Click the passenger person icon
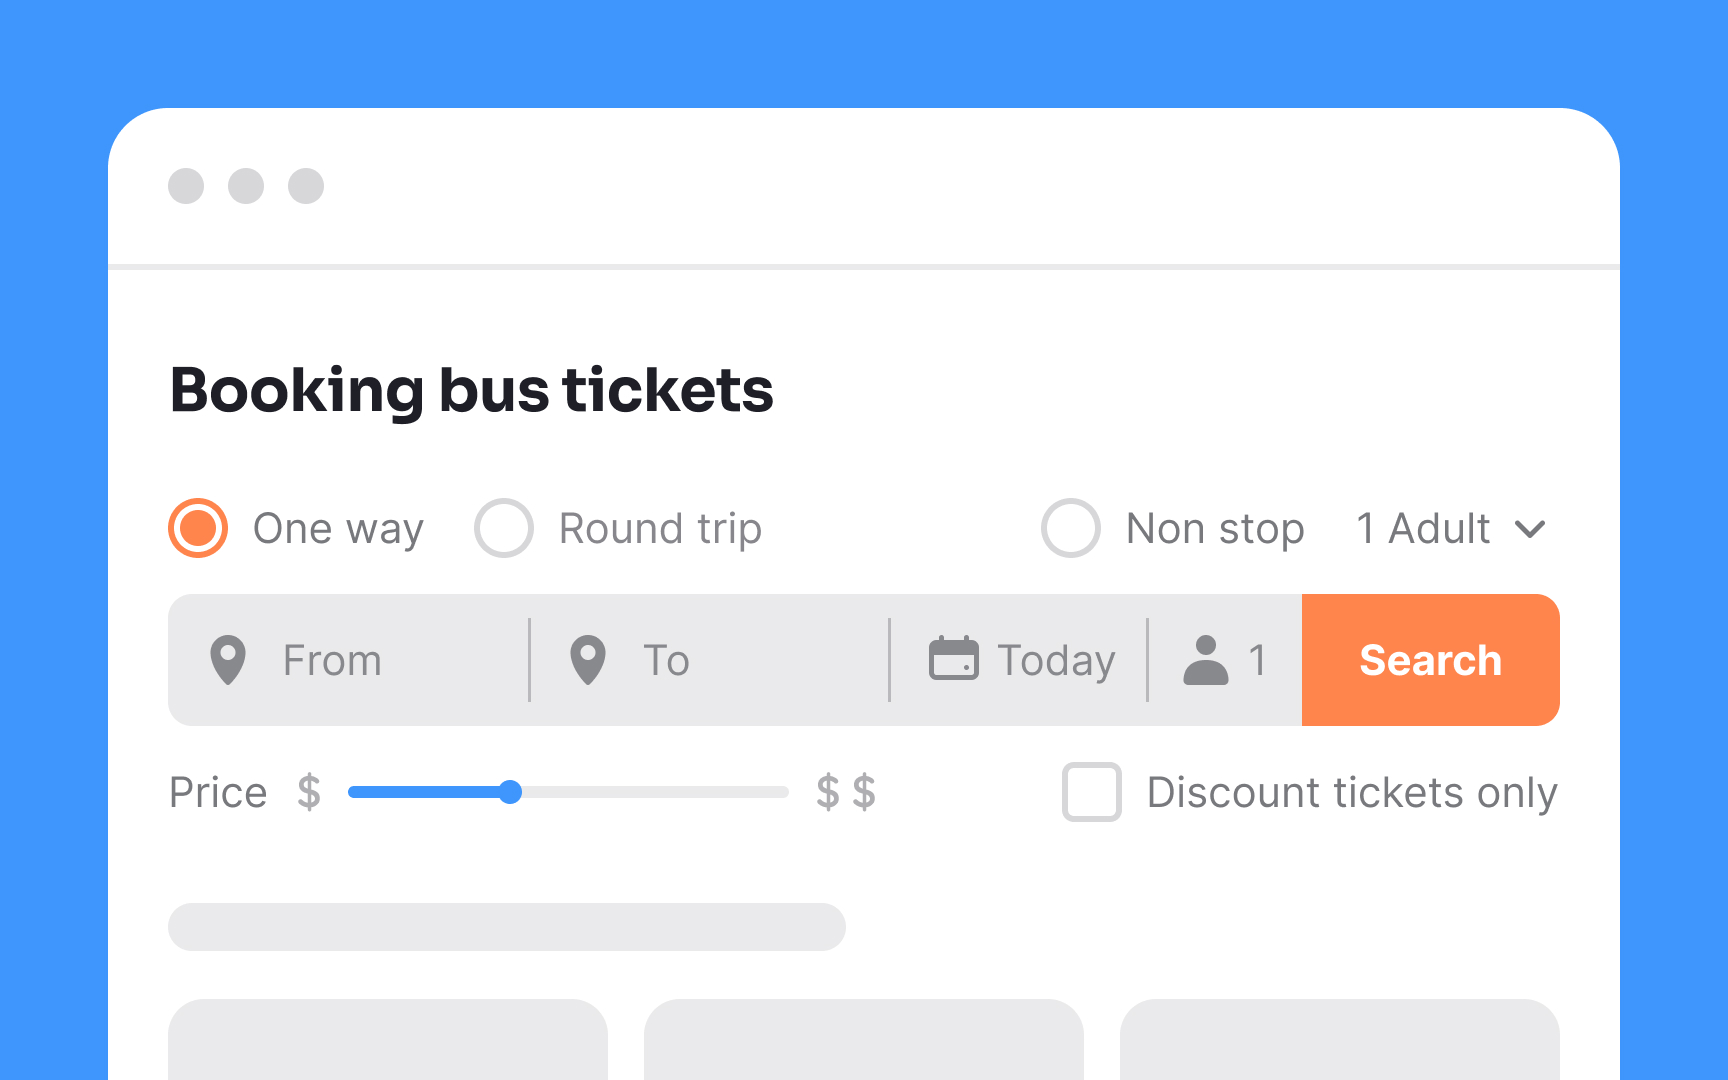Viewport: 1728px width, 1080px height. pyautogui.click(x=1206, y=660)
